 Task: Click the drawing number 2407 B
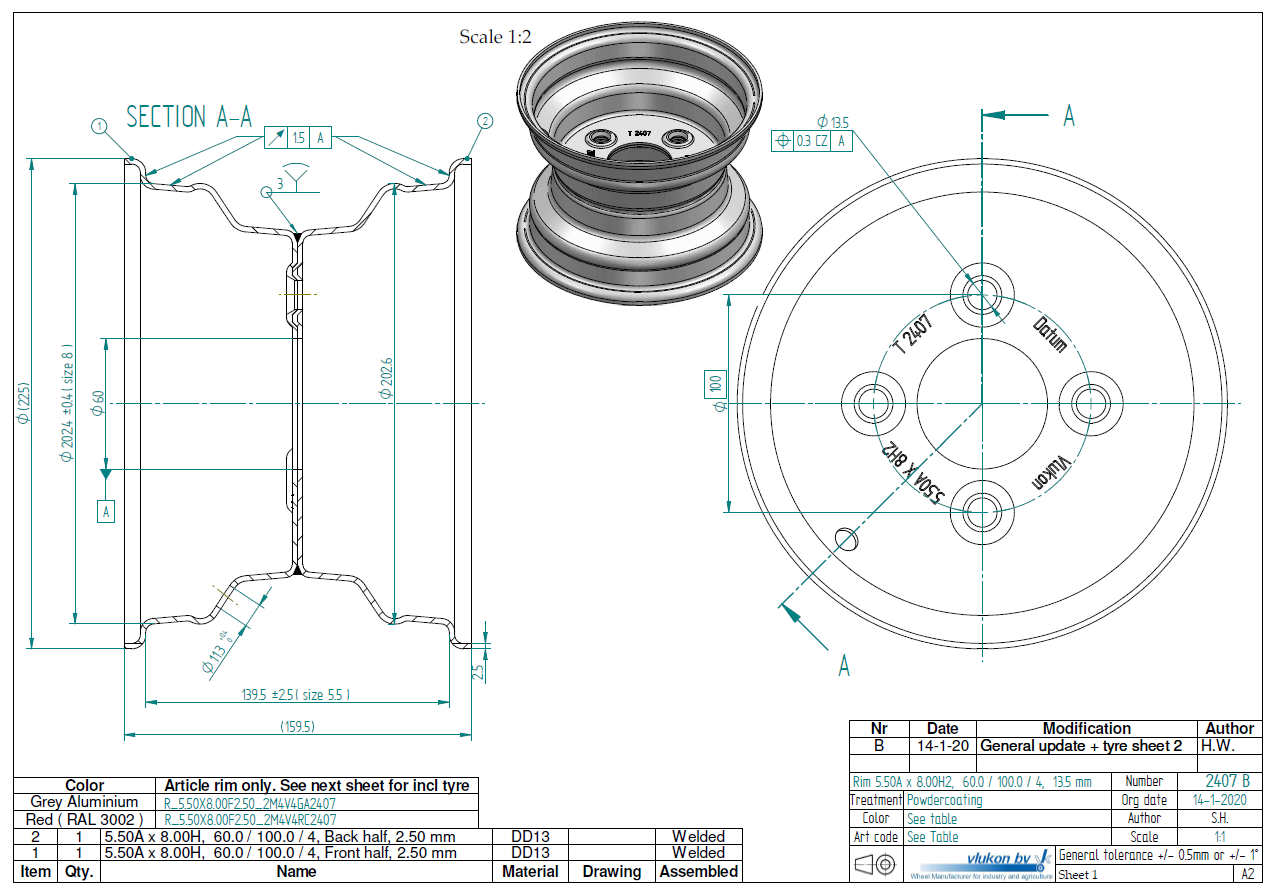[x=1226, y=781]
